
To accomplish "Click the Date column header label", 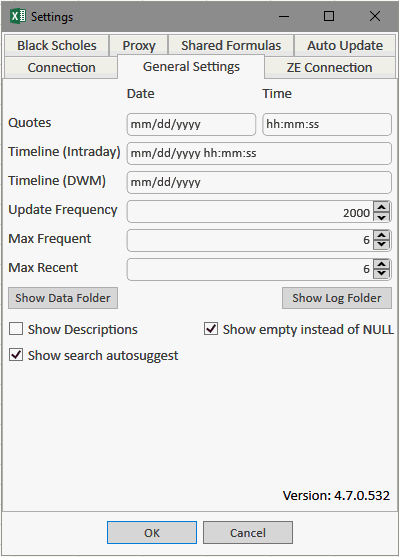I will tap(141, 94).
